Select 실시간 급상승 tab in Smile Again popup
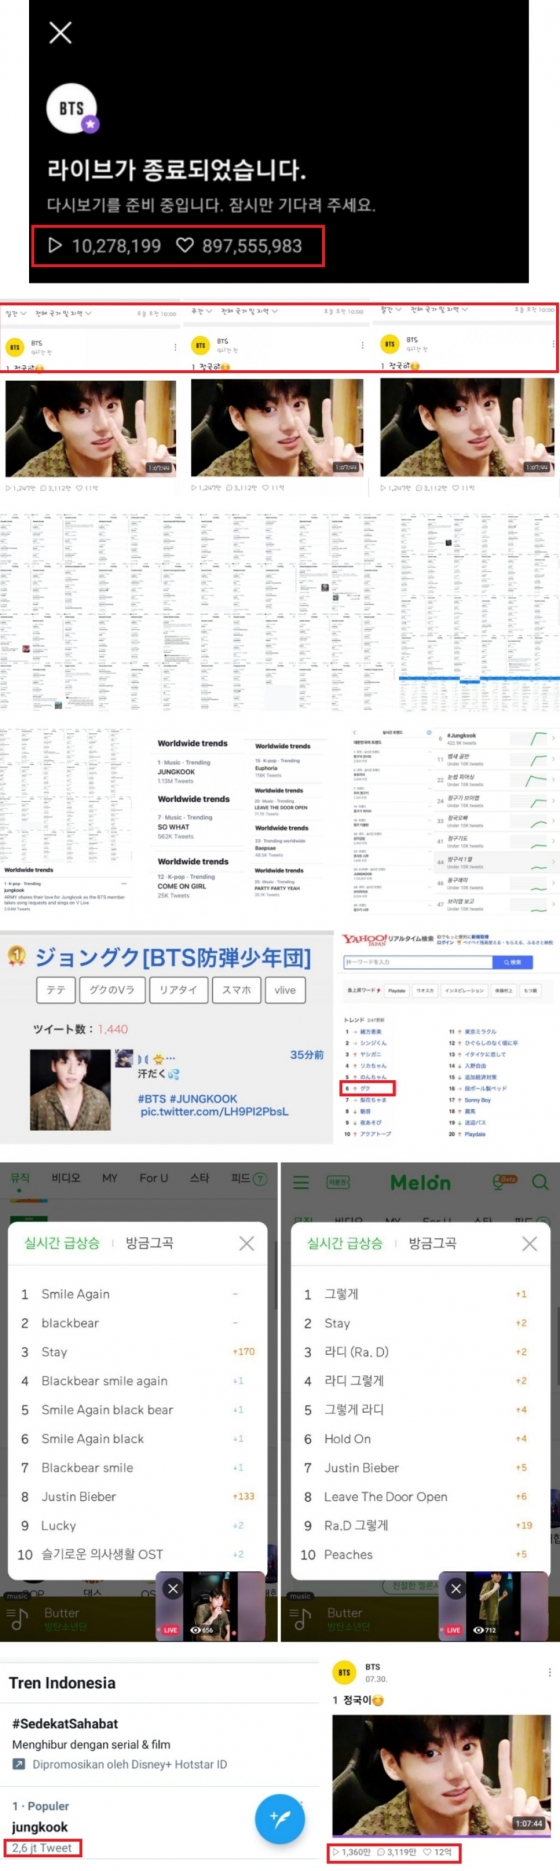The height and width of the screenshot is (1871, 560). click(x=62, y=1243)
